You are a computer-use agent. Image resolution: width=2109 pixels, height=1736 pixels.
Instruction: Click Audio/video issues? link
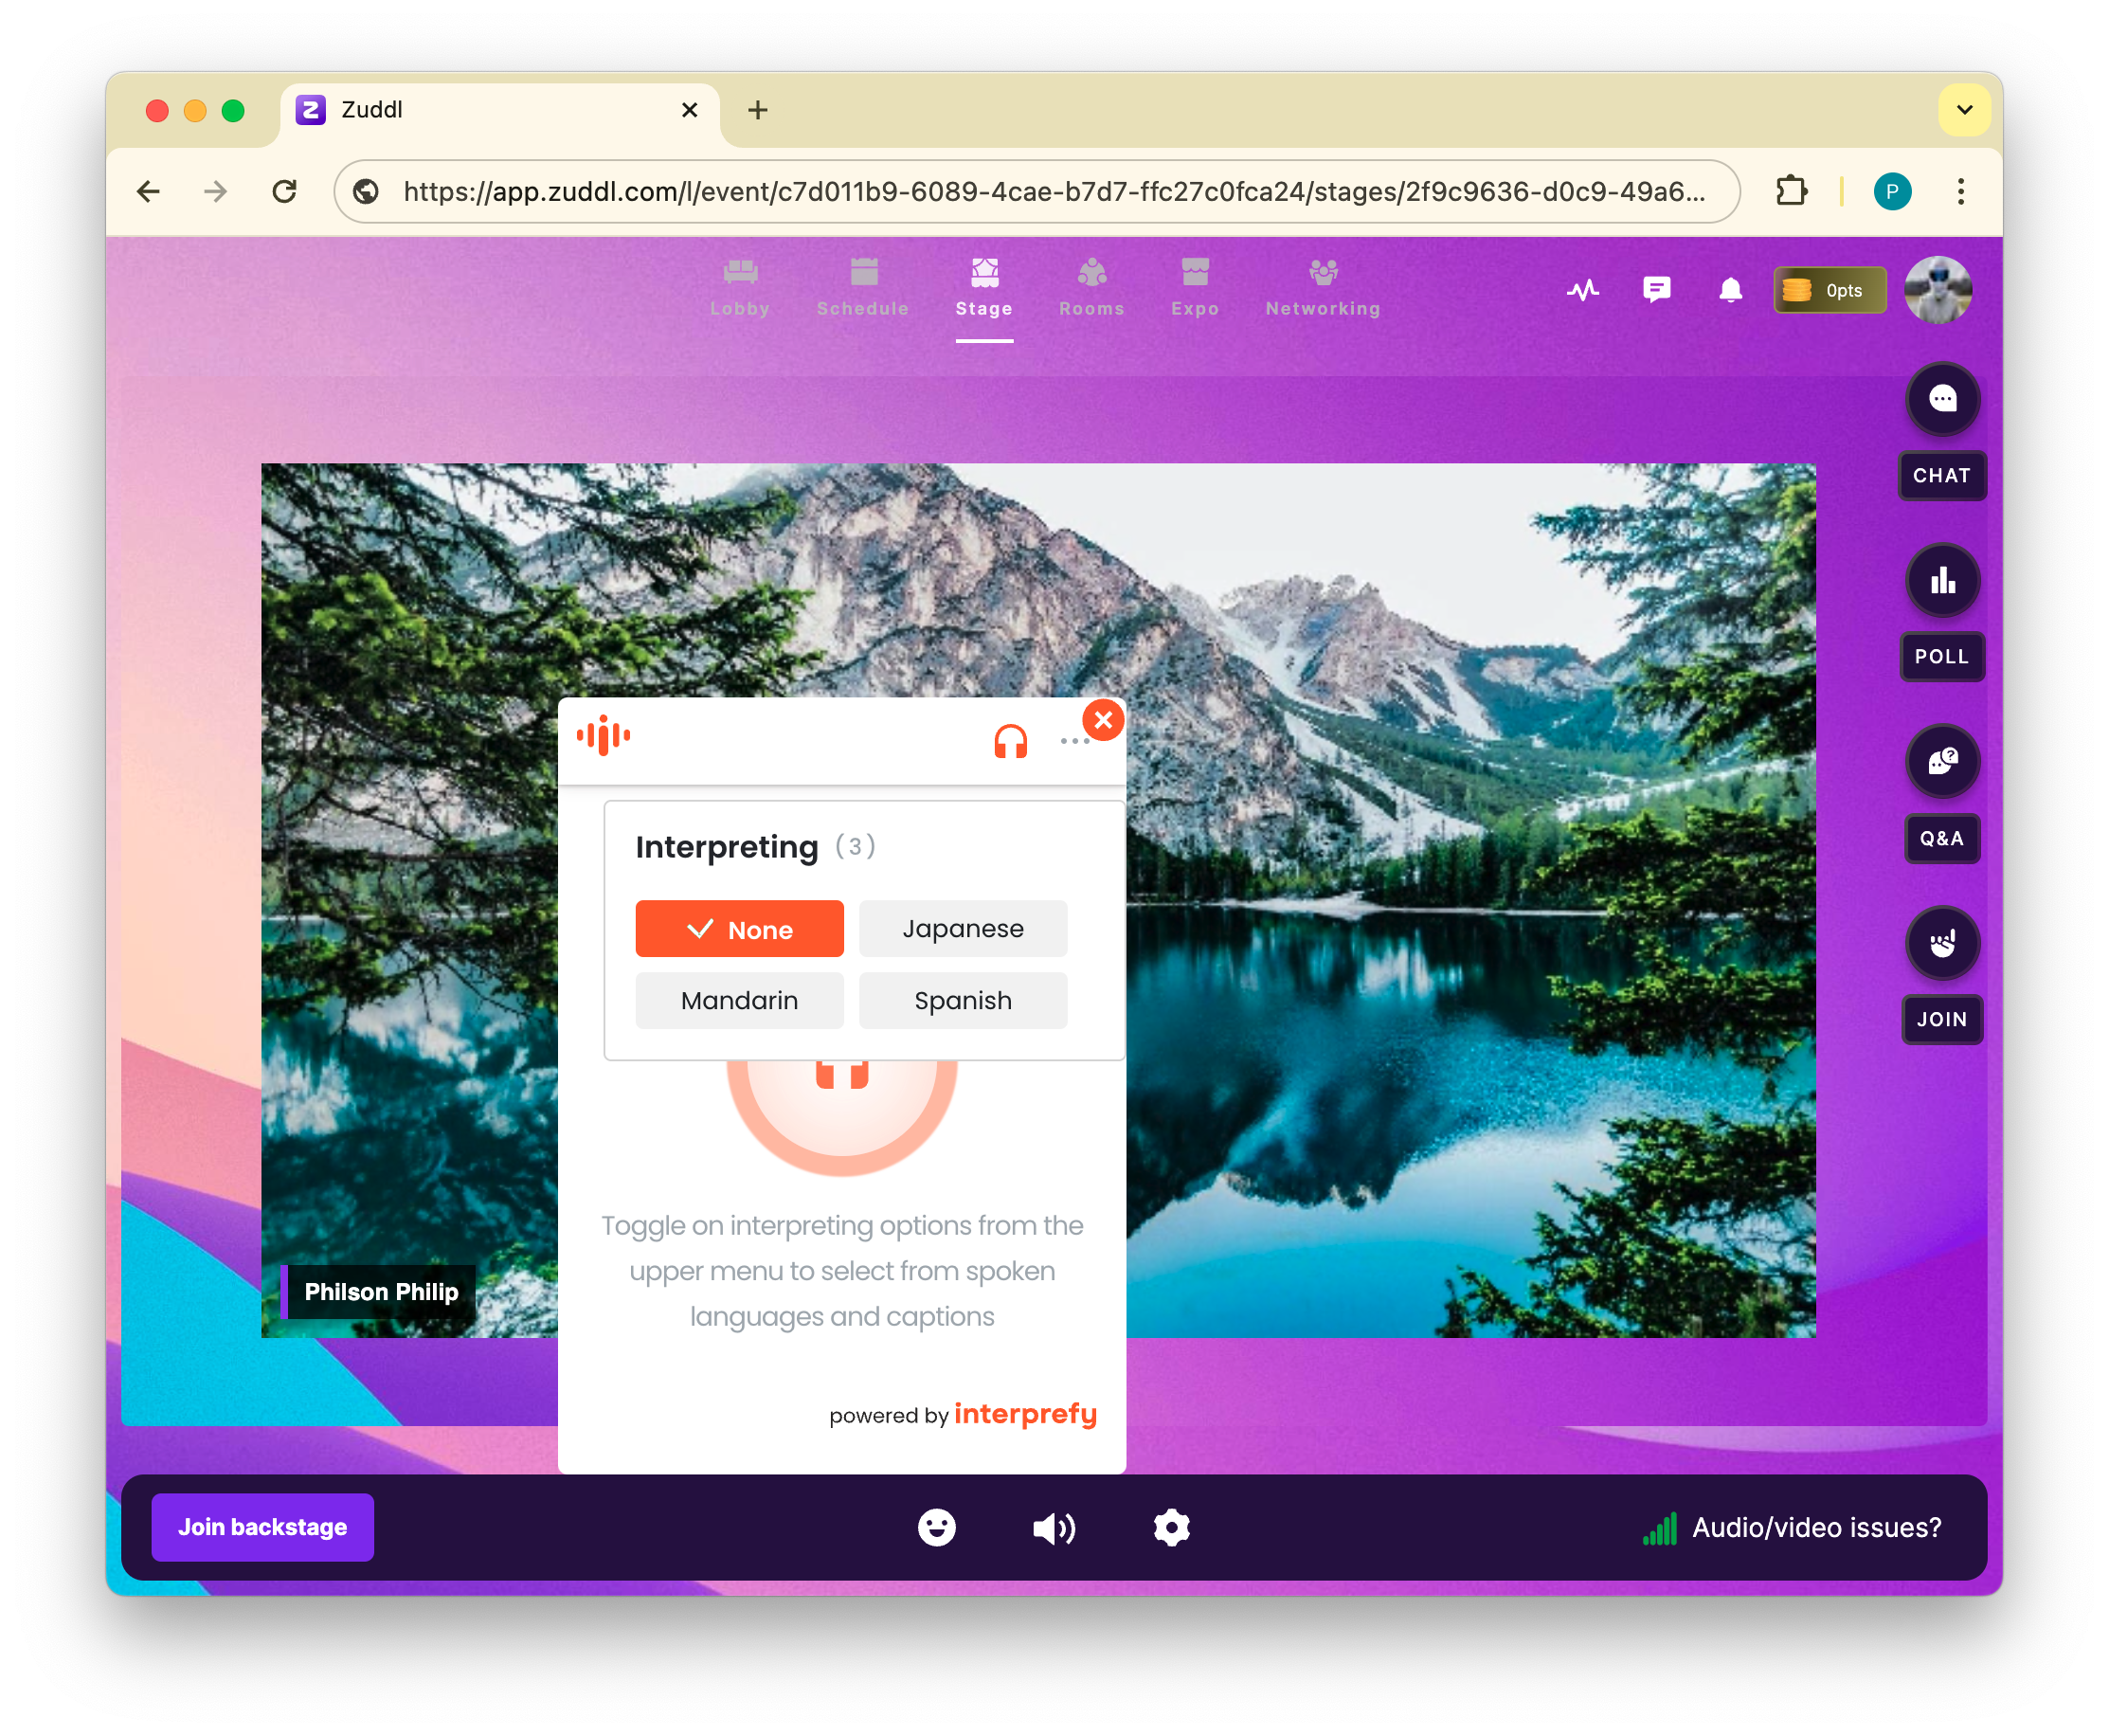[x=1815, y=1527]
